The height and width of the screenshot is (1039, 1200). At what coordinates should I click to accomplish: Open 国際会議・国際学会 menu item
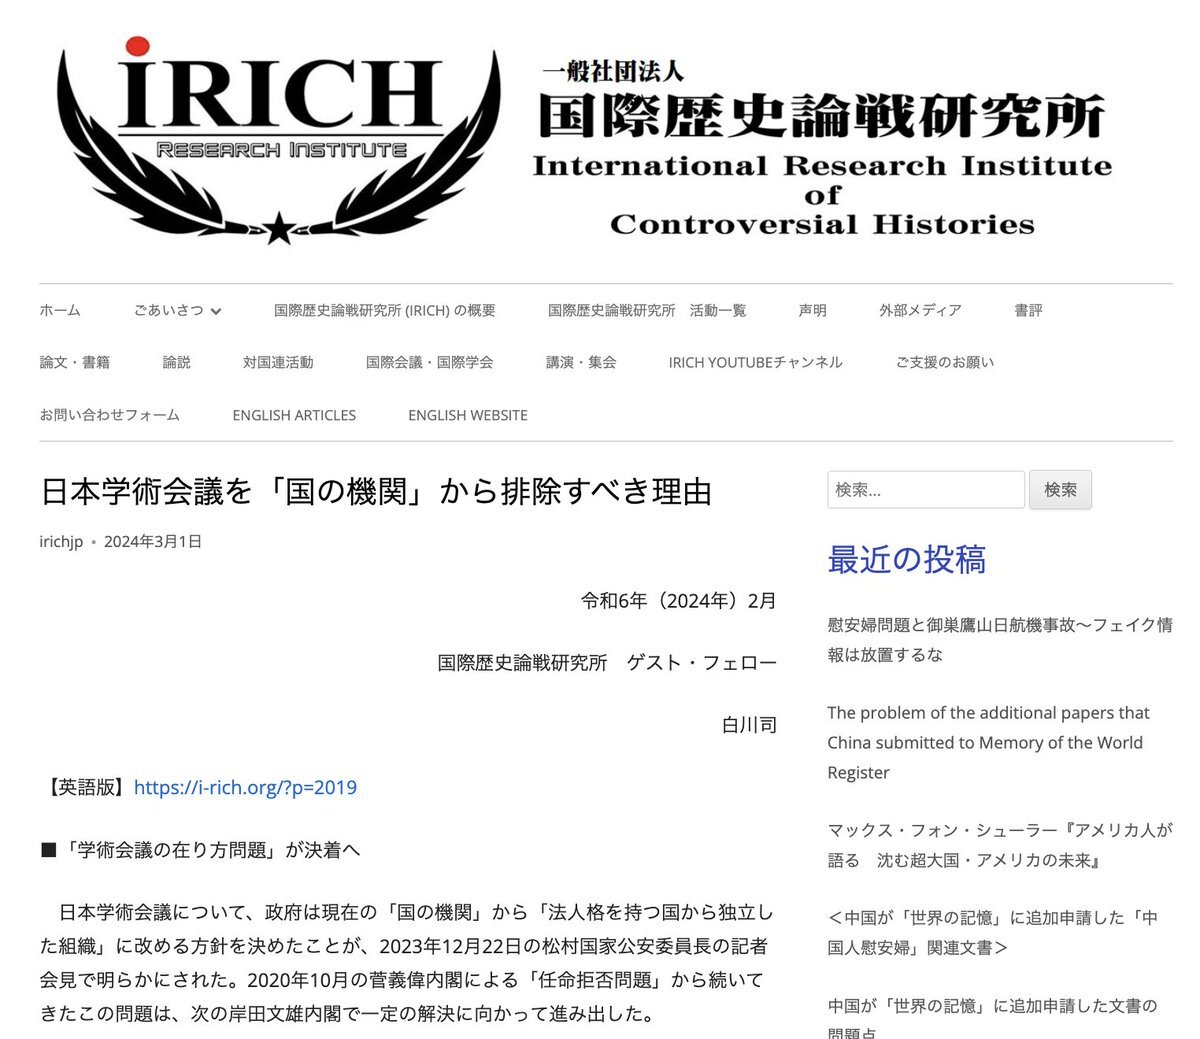[x=430, y=362]
